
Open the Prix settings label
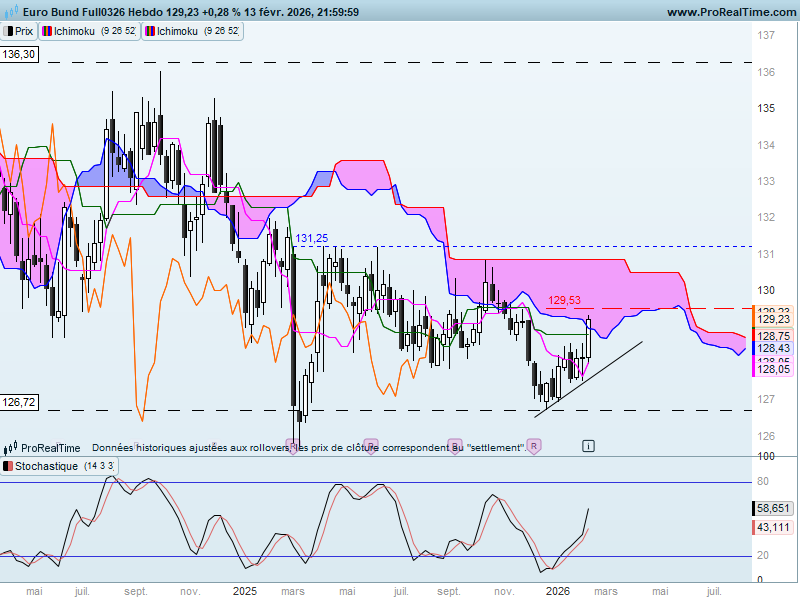click(x=19, y=31)
